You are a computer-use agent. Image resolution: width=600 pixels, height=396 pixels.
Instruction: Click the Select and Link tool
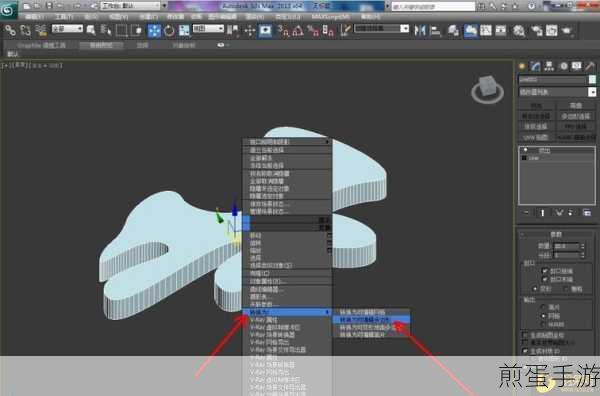10,30
